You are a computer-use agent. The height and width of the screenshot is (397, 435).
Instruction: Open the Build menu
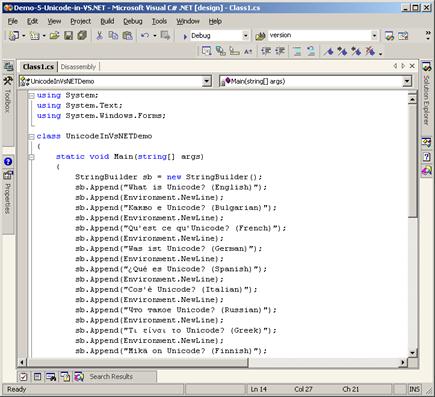[107, 21]
